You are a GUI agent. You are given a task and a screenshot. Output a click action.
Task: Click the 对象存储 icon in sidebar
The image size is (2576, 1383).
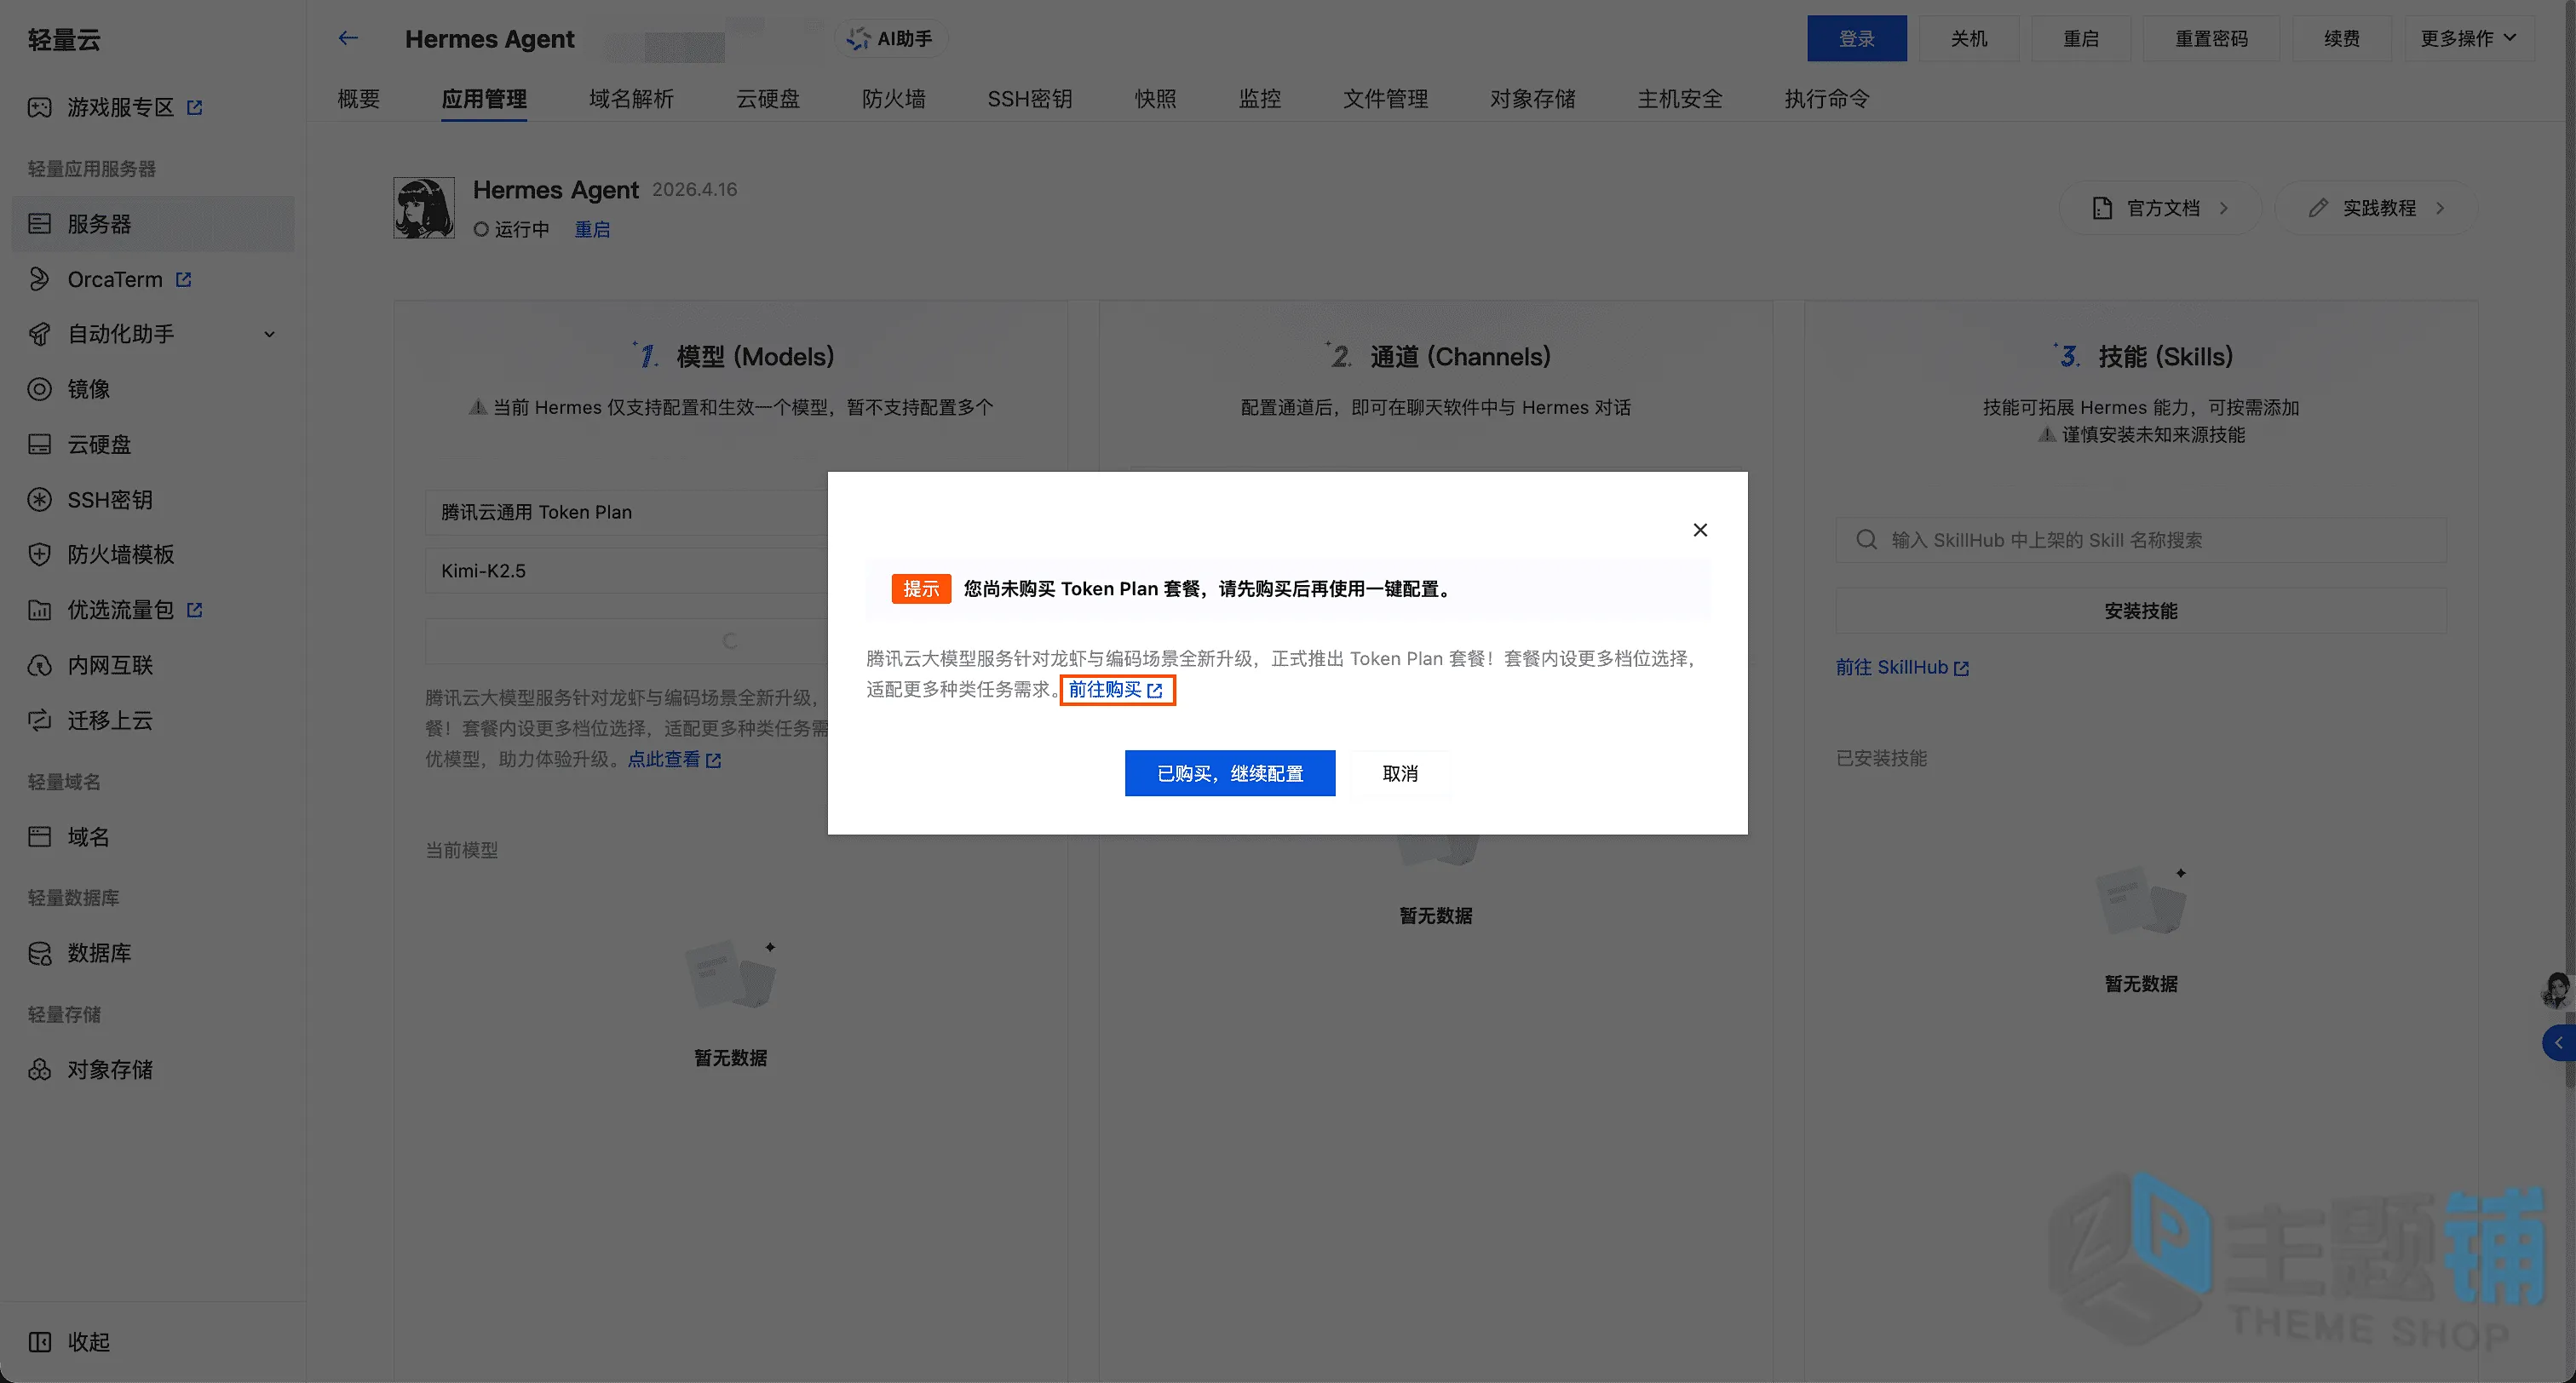pyautogui.click(x=39, y=1069)
